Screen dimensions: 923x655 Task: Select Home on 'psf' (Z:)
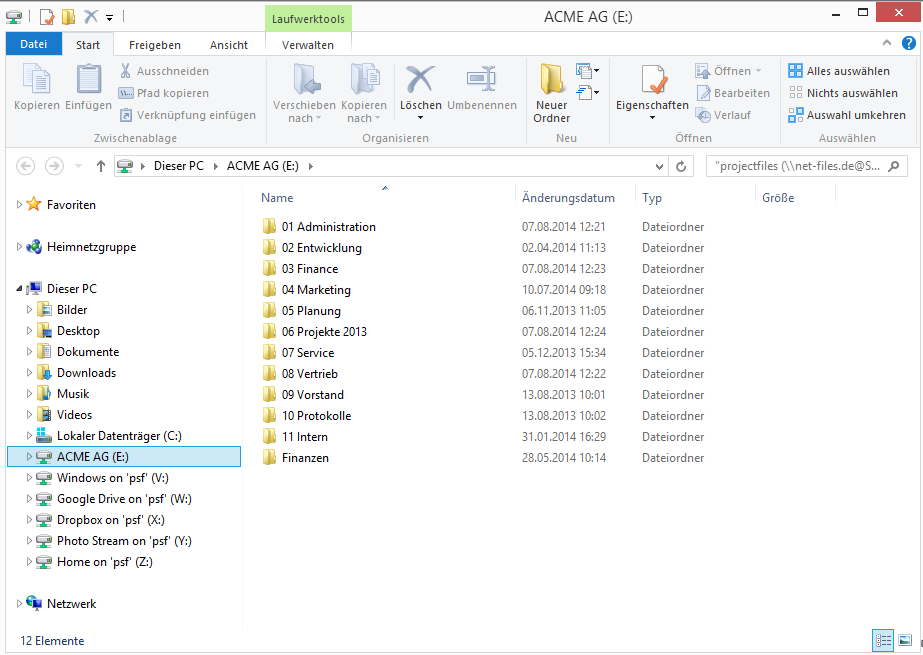click(105, 561)
